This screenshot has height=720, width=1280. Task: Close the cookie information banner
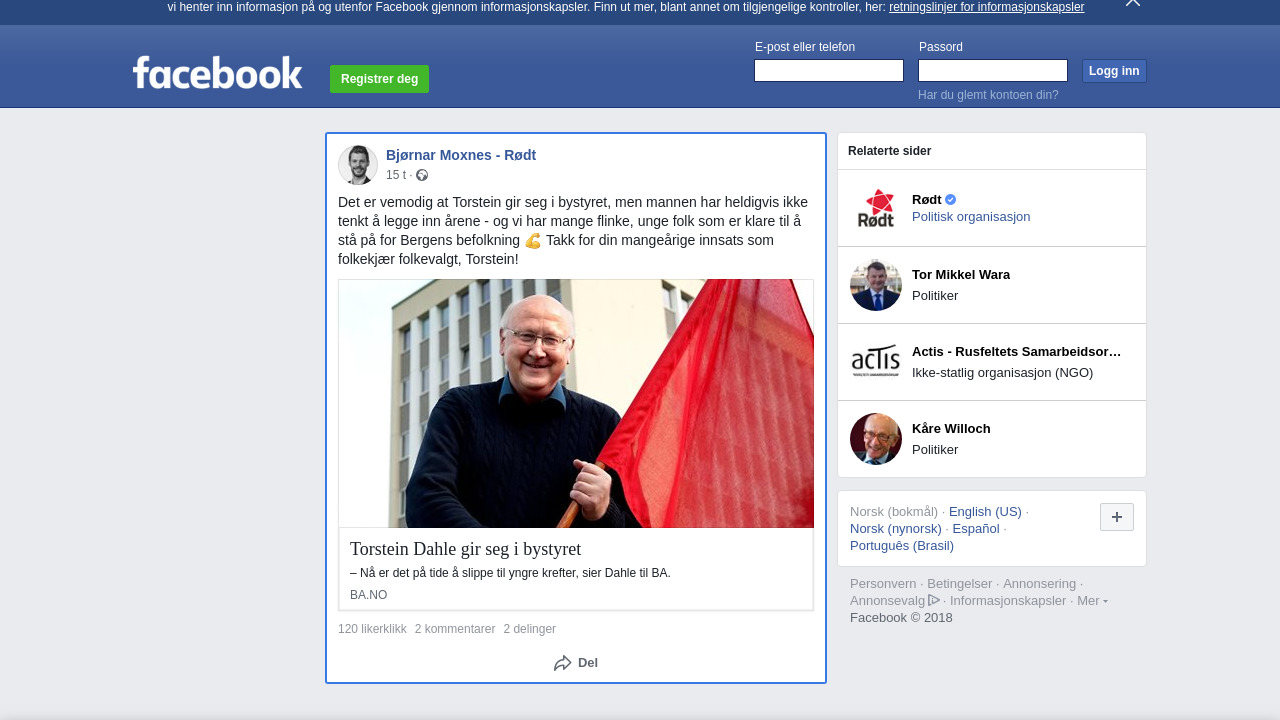[1132, 3]
